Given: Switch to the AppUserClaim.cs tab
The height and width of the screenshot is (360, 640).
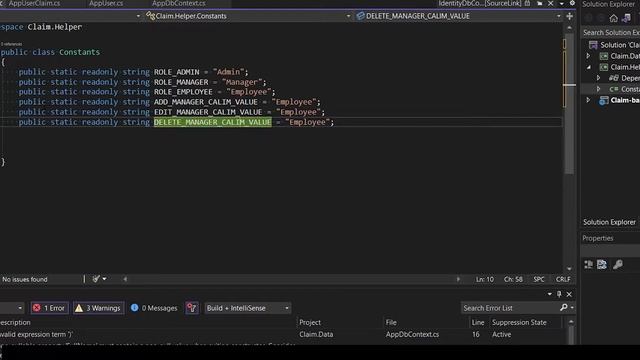Looking at the screenshot, I should (34, 3).
